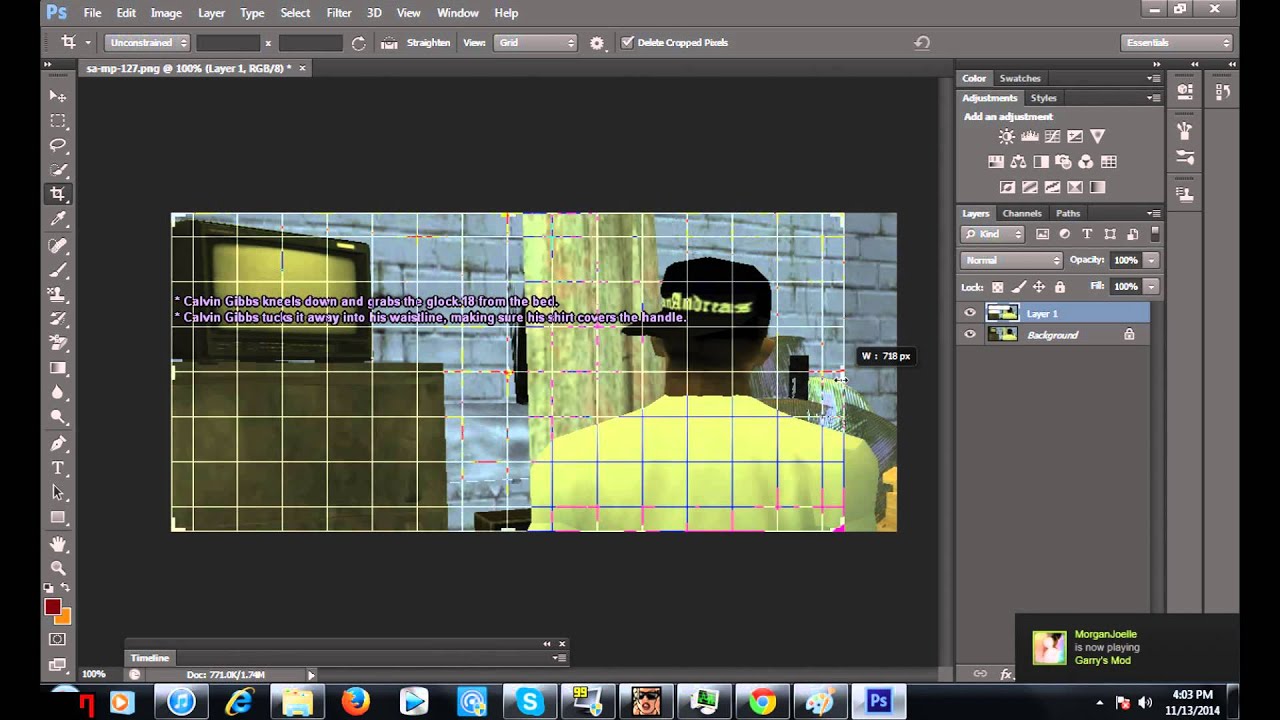Open crop options gear menu

click(597, 43)
